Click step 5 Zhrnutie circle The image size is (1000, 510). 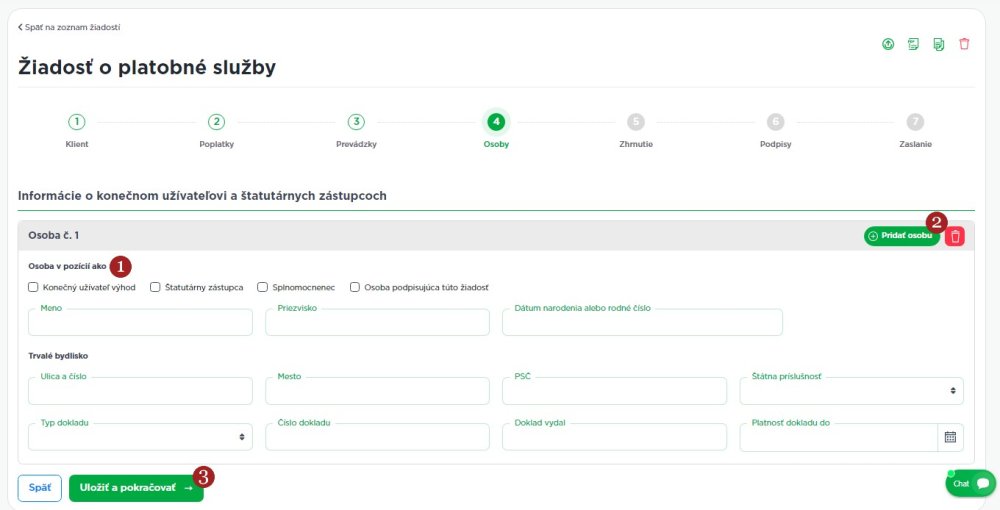[x=636, y=122]
